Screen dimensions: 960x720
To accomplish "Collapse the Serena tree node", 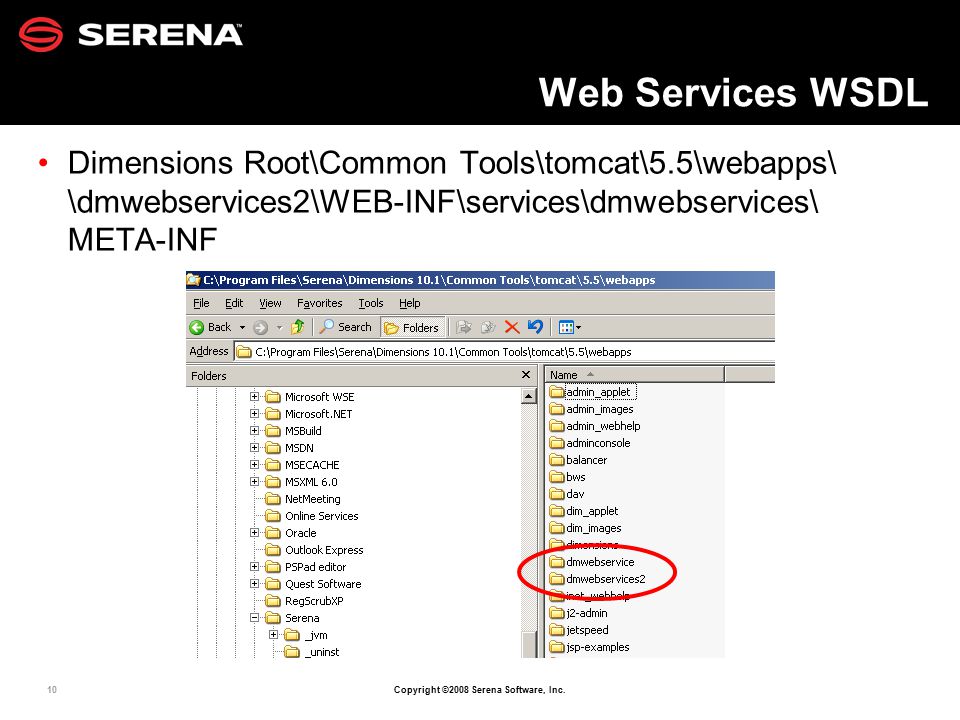I will (254, 618).
